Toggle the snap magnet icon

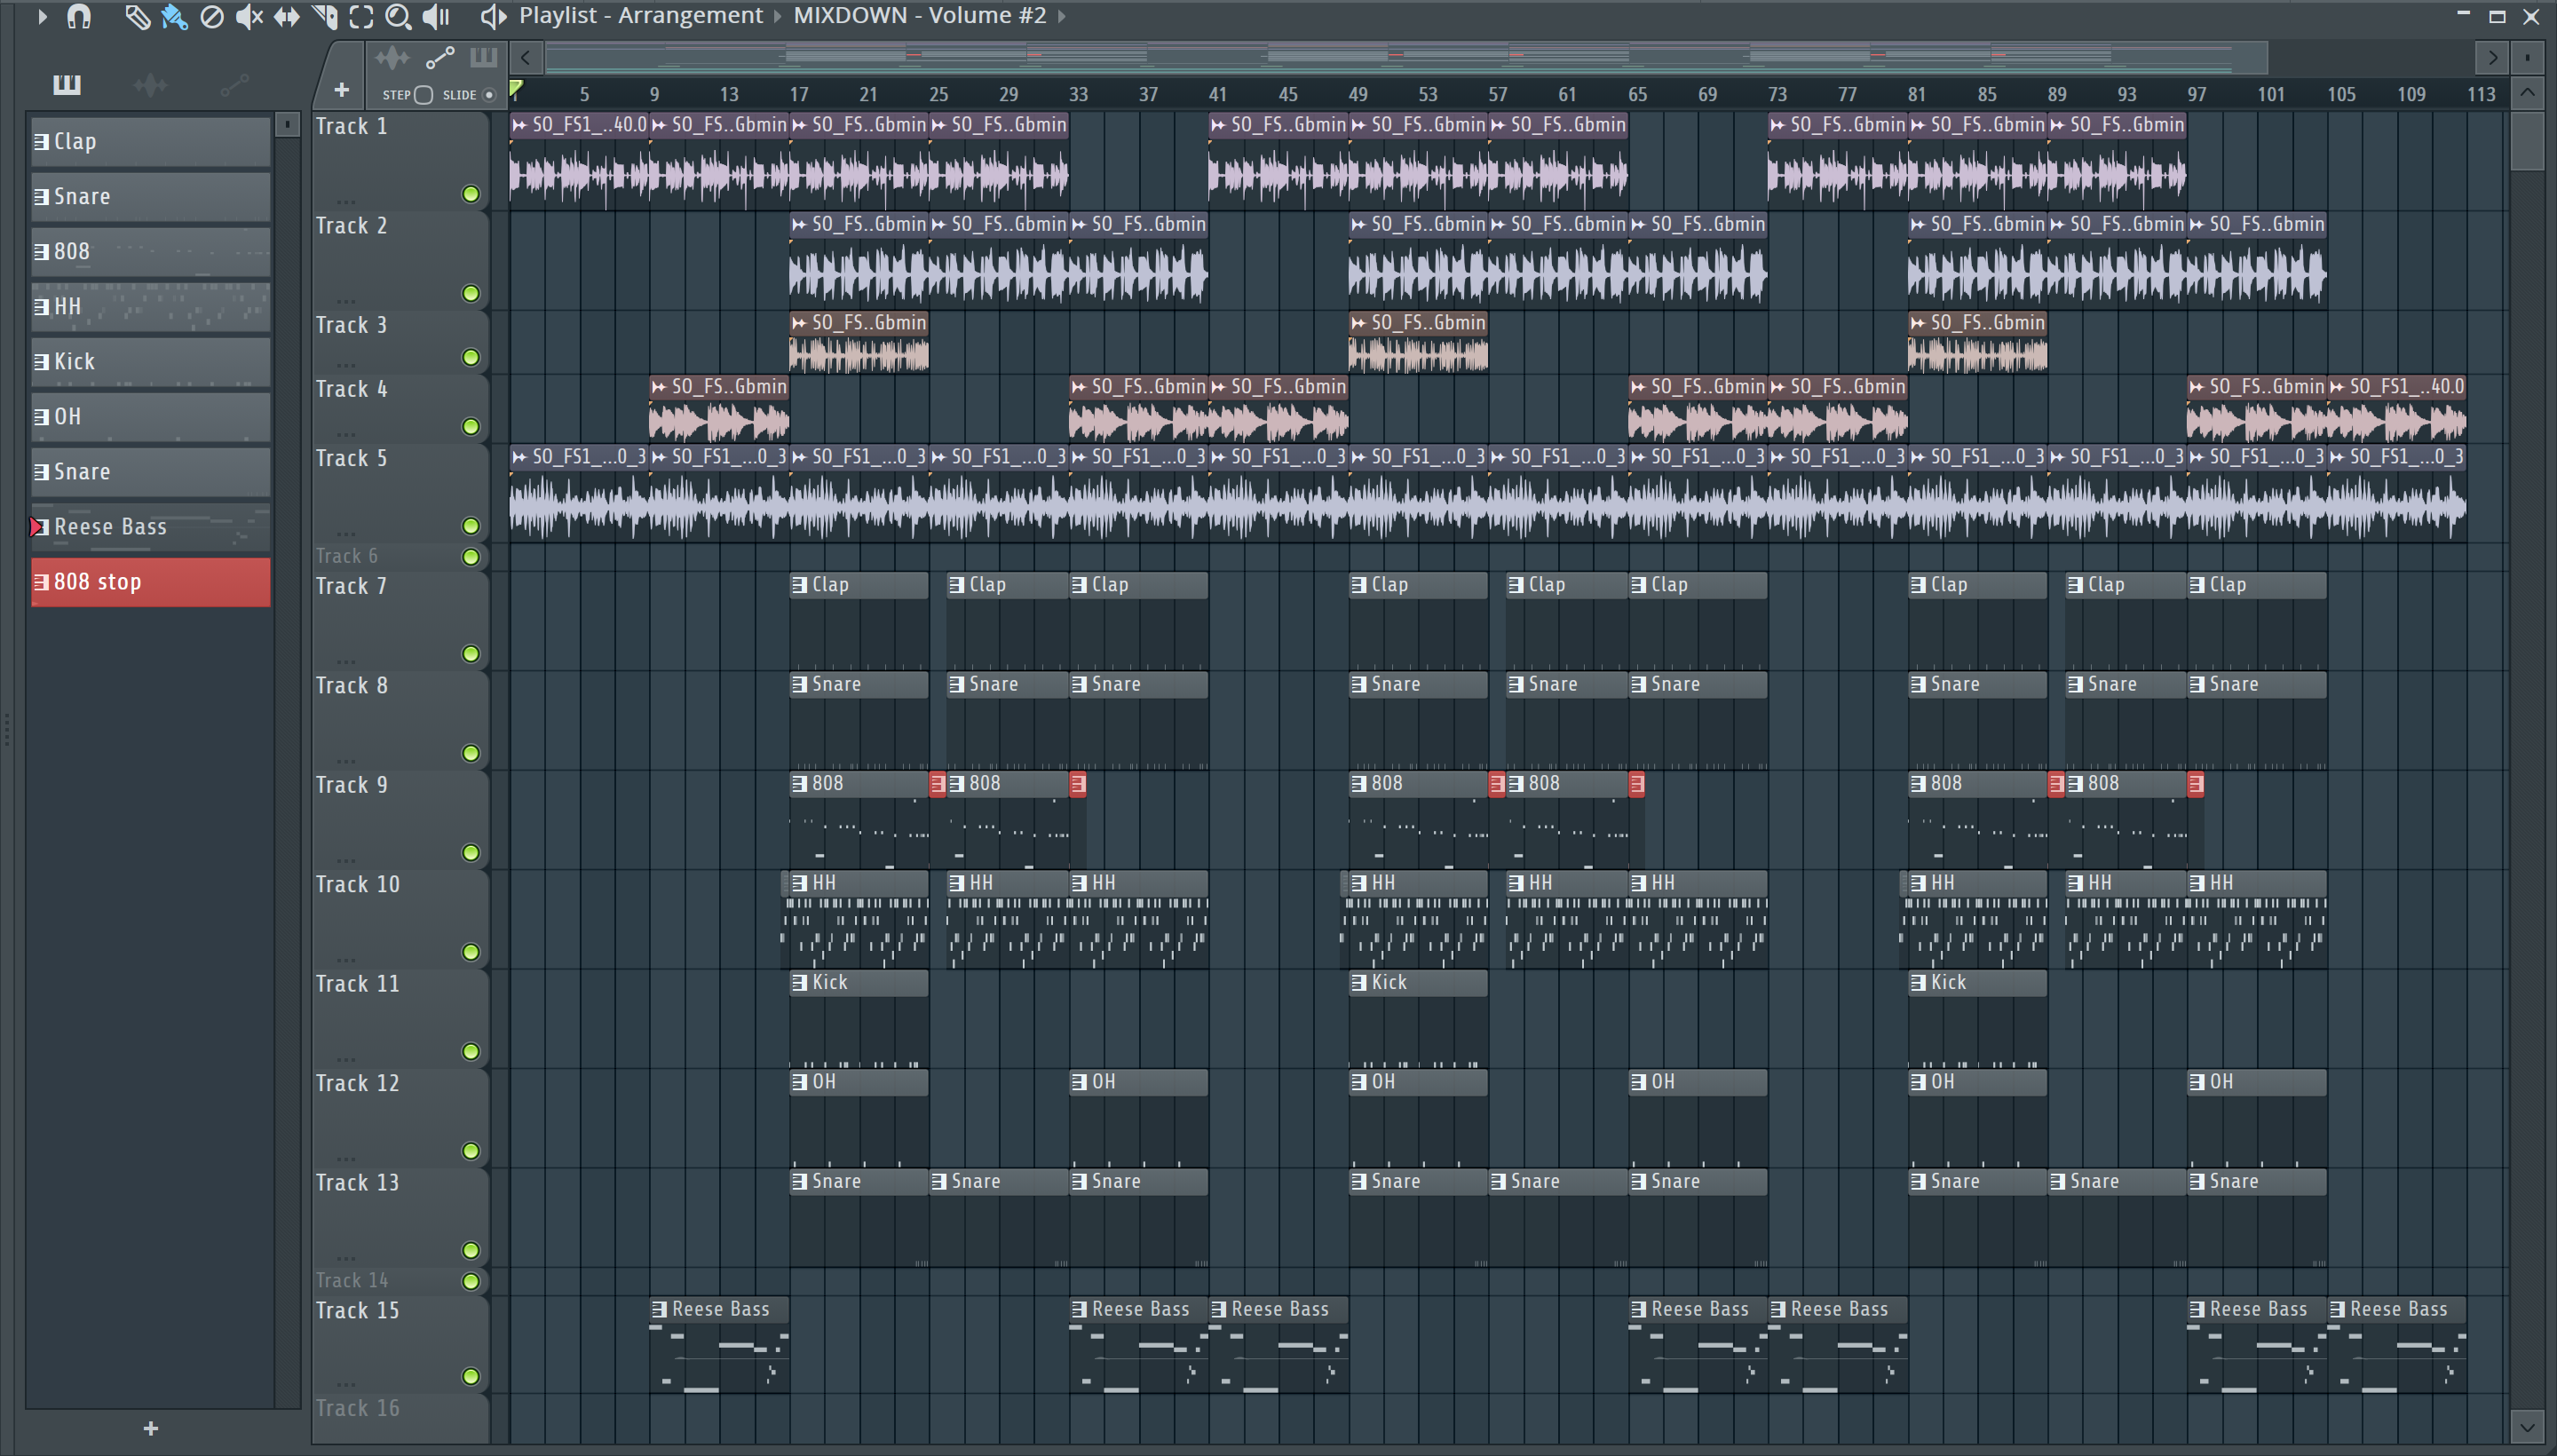tap(79, 16)
